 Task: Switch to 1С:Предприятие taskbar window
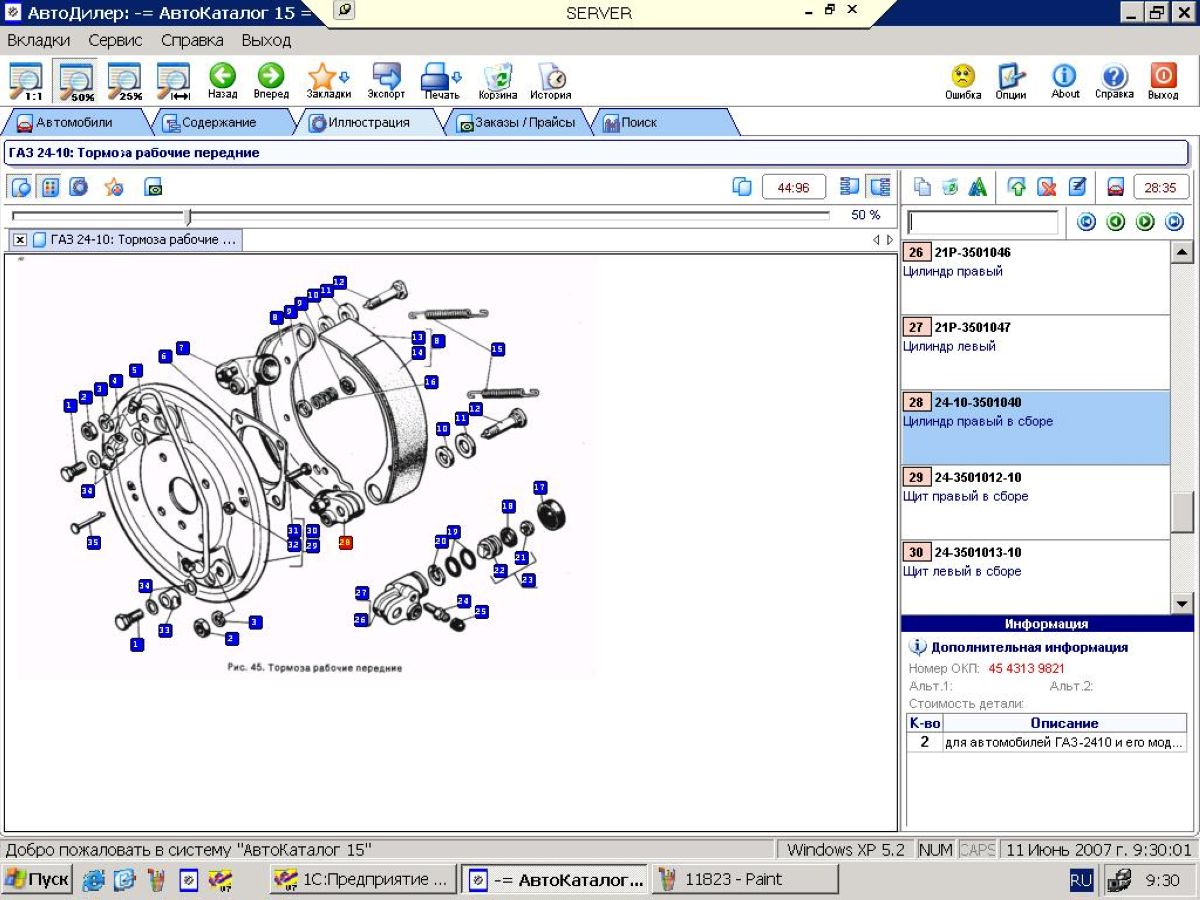[x=363, y=880]
